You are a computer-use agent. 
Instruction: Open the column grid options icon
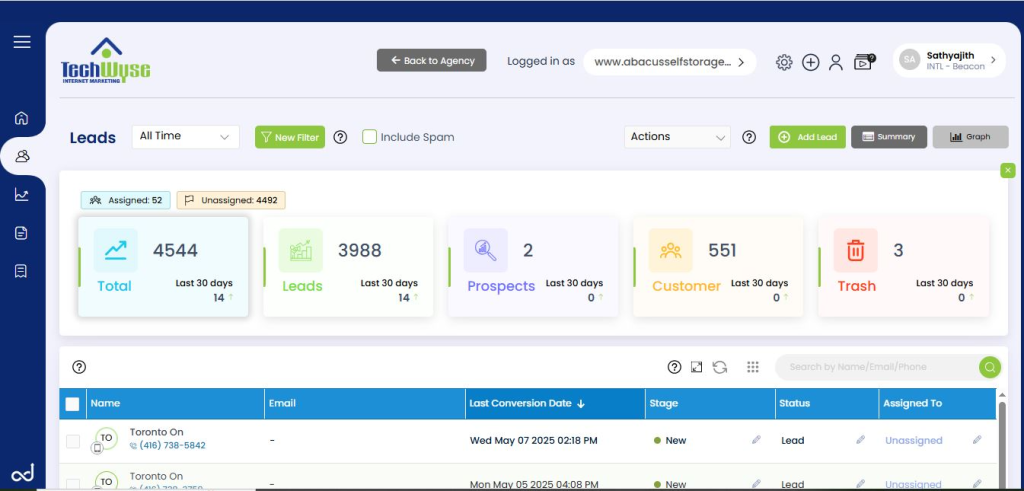click(x=753, y=367)
